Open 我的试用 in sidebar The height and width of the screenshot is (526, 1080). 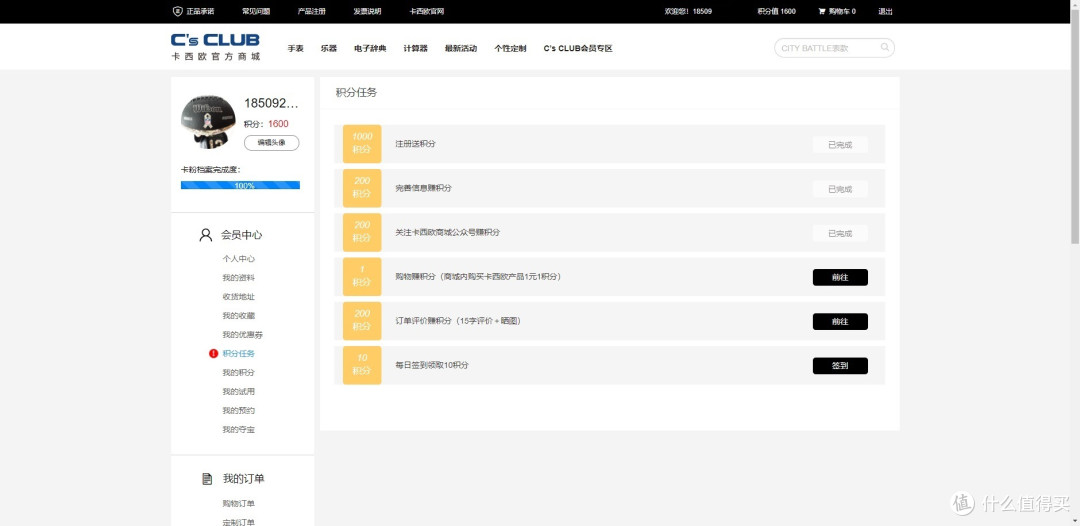pos(238,392)
